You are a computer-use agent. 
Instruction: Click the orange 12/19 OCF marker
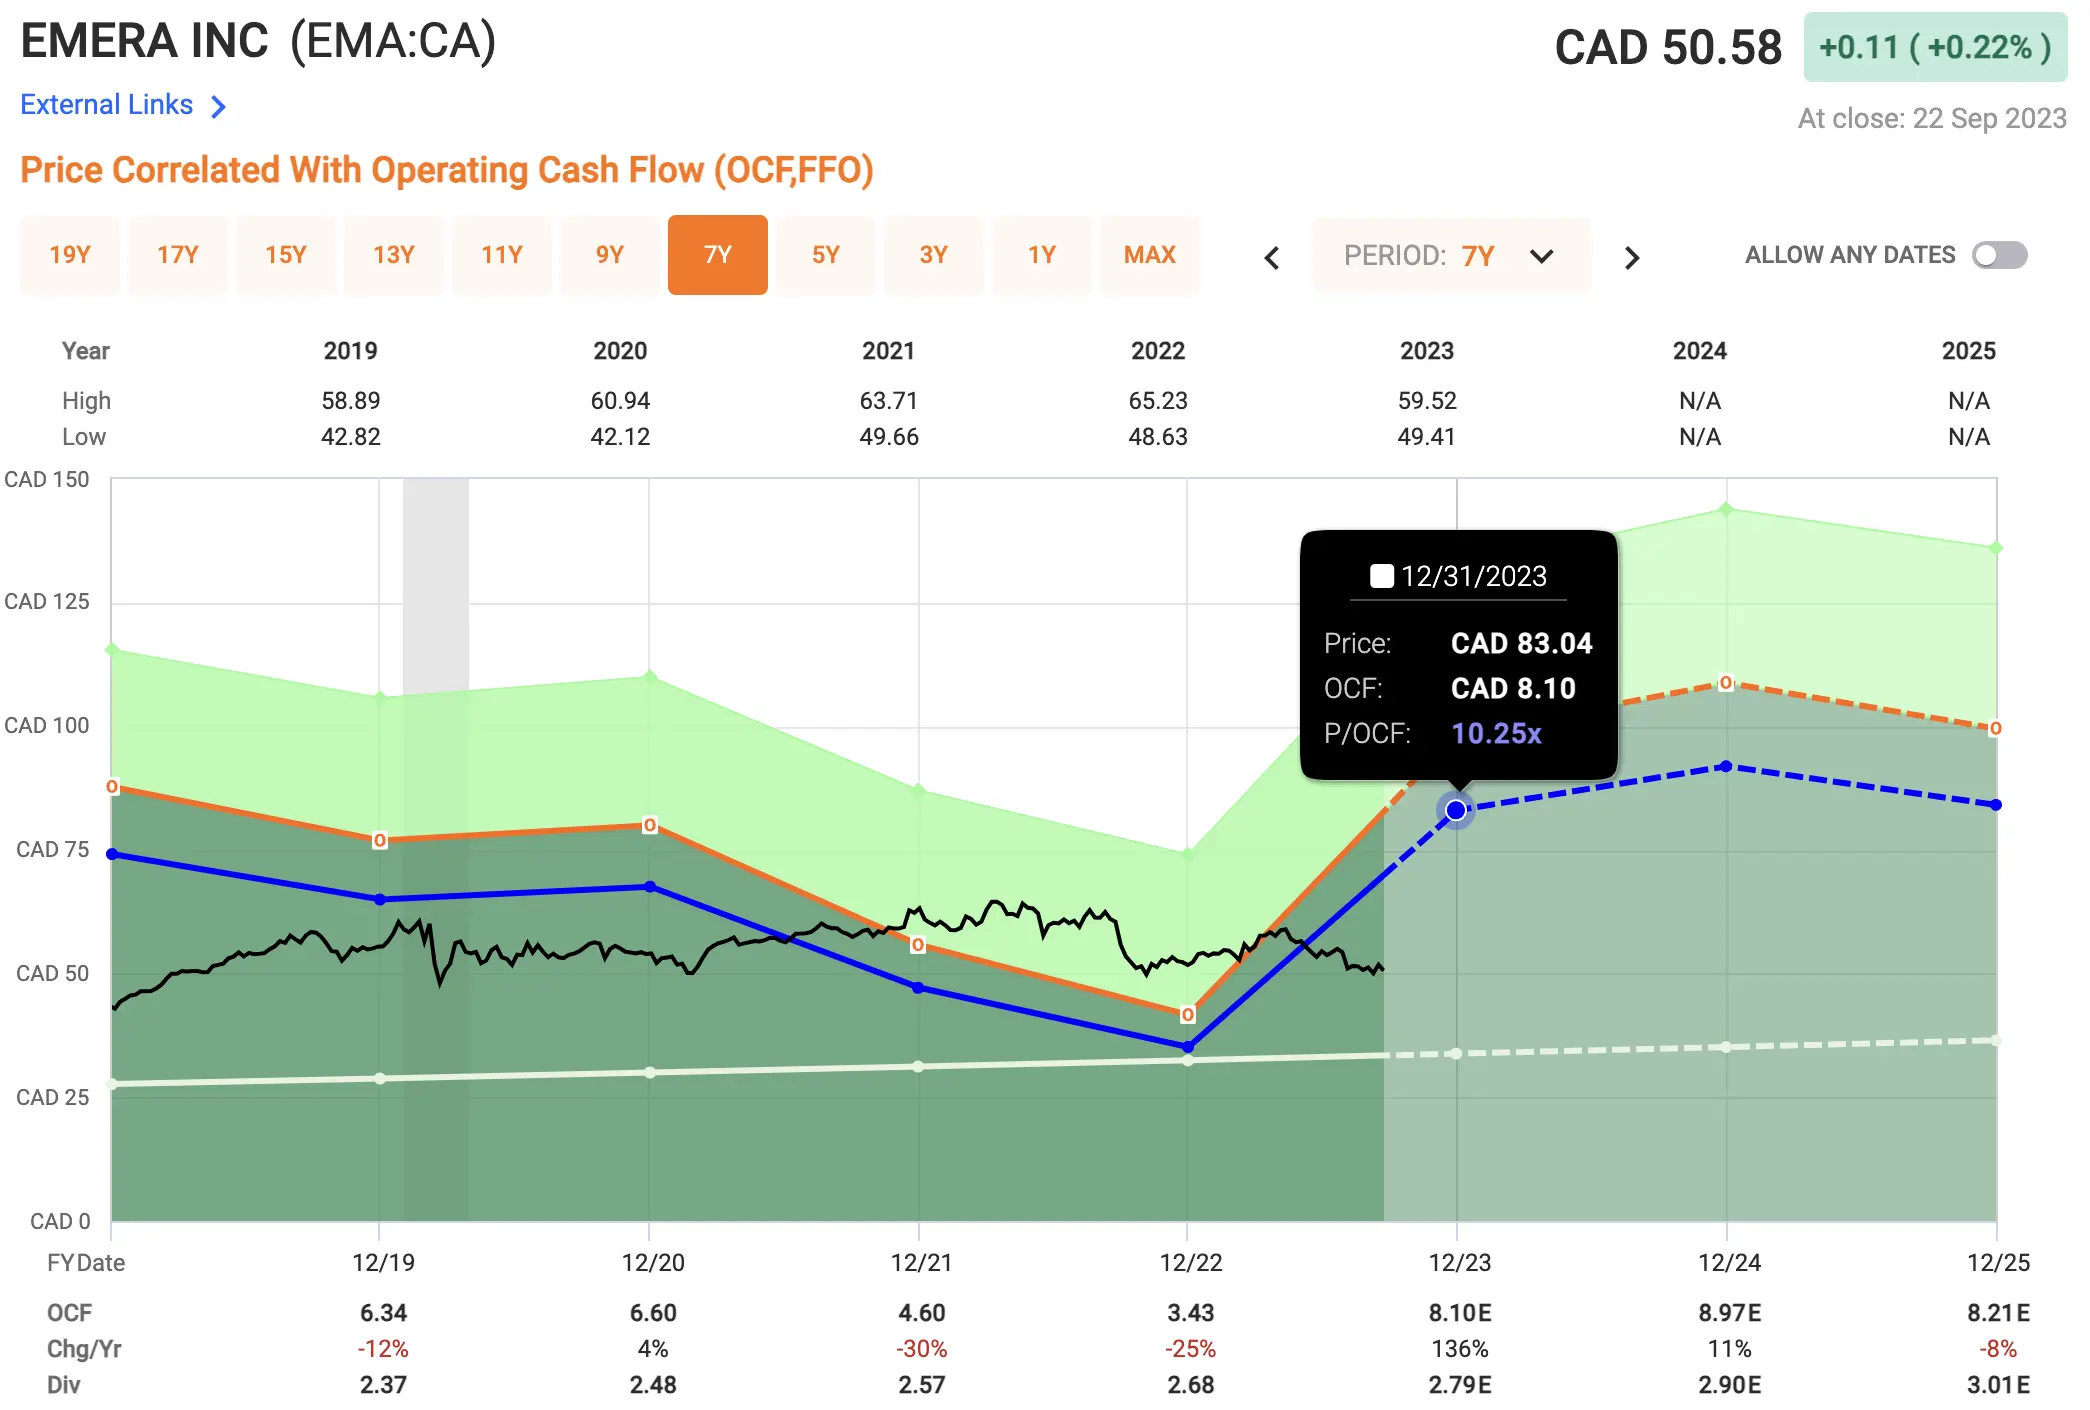point(380,840)
